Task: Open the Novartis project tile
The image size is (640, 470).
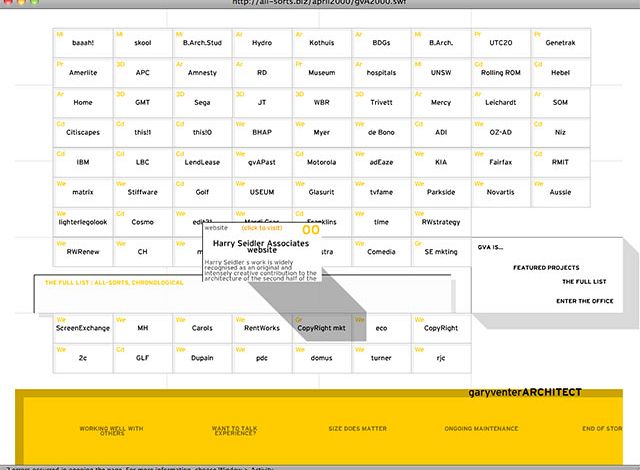Action: pyautogui.click(x=500, y=191)
